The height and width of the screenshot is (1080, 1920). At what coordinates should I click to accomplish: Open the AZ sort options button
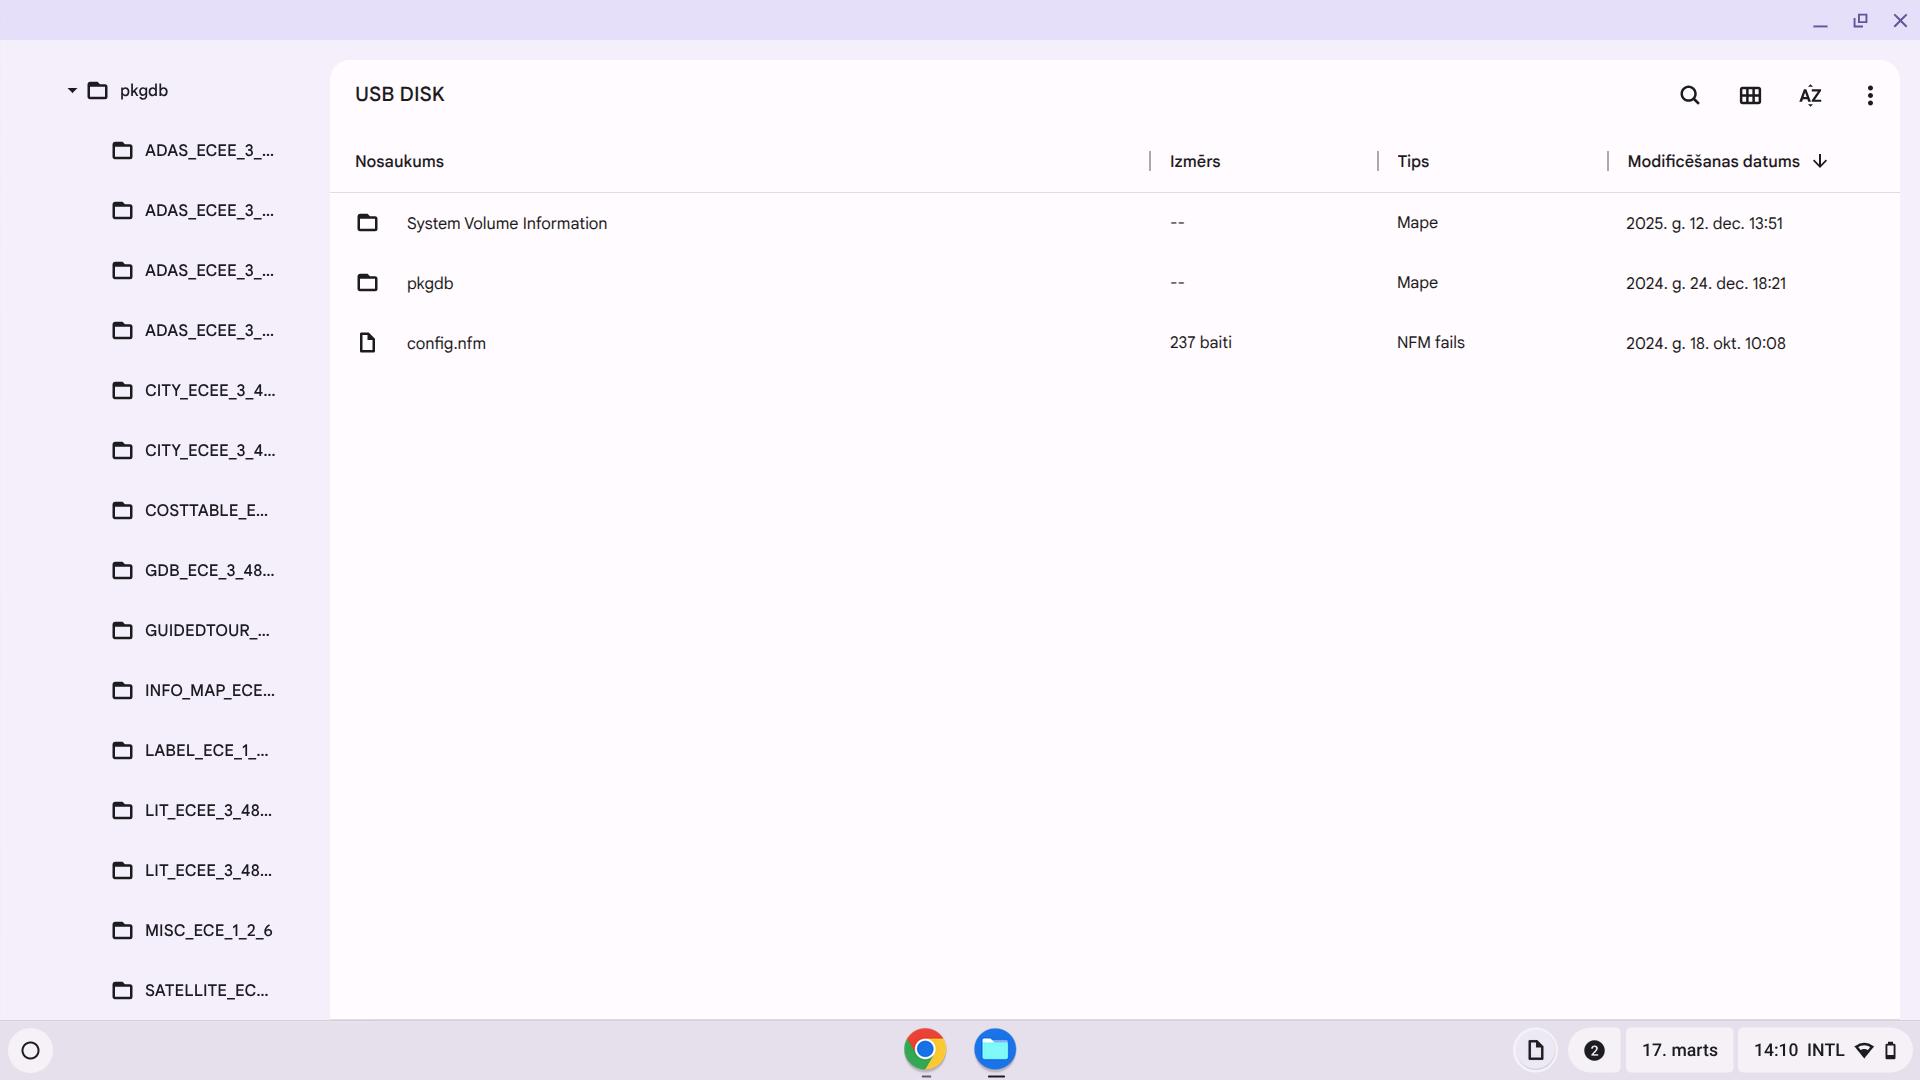click(1810, 95)
